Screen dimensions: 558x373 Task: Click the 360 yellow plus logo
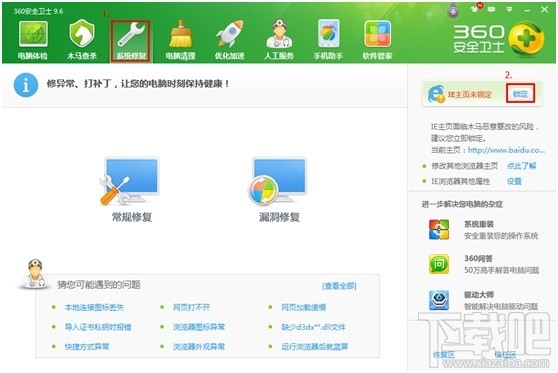527,39
